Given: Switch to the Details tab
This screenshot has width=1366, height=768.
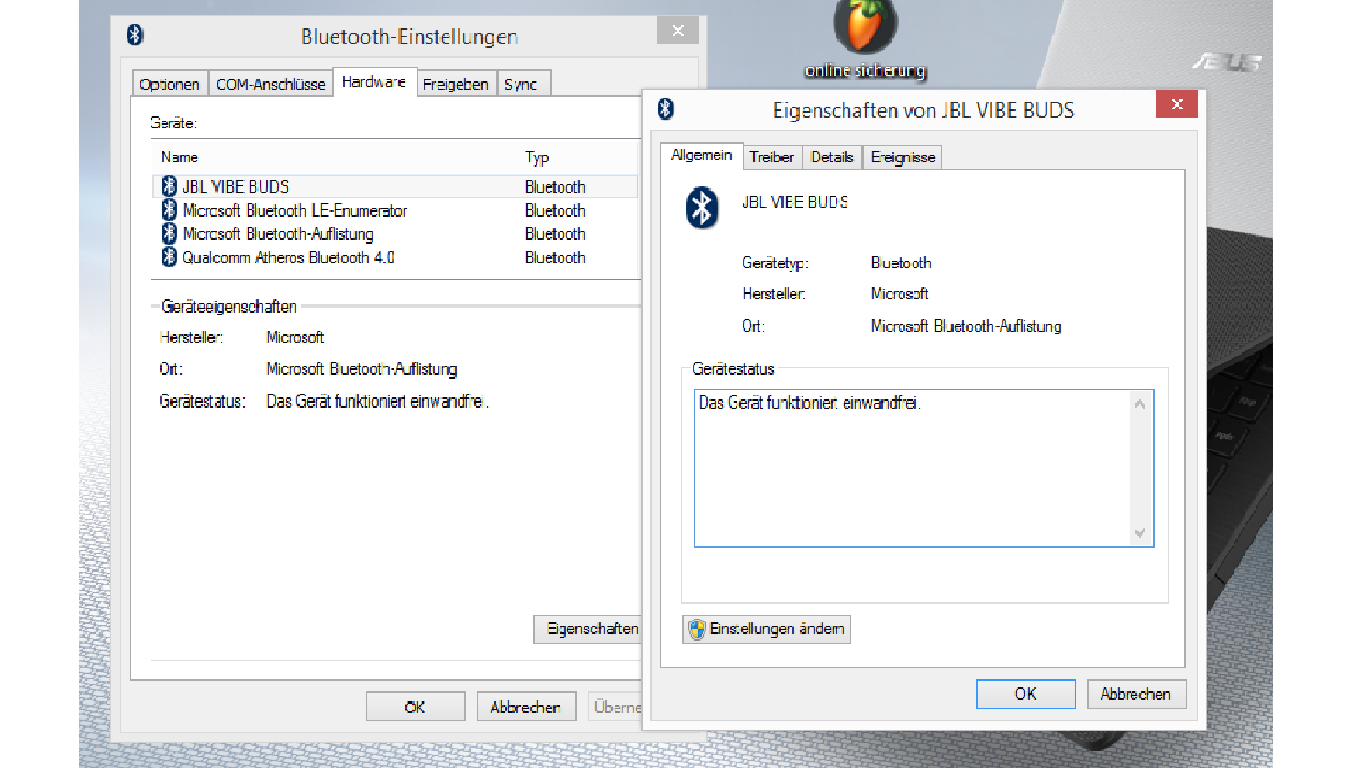Looking at the screenshot, I should coord(832,157).
